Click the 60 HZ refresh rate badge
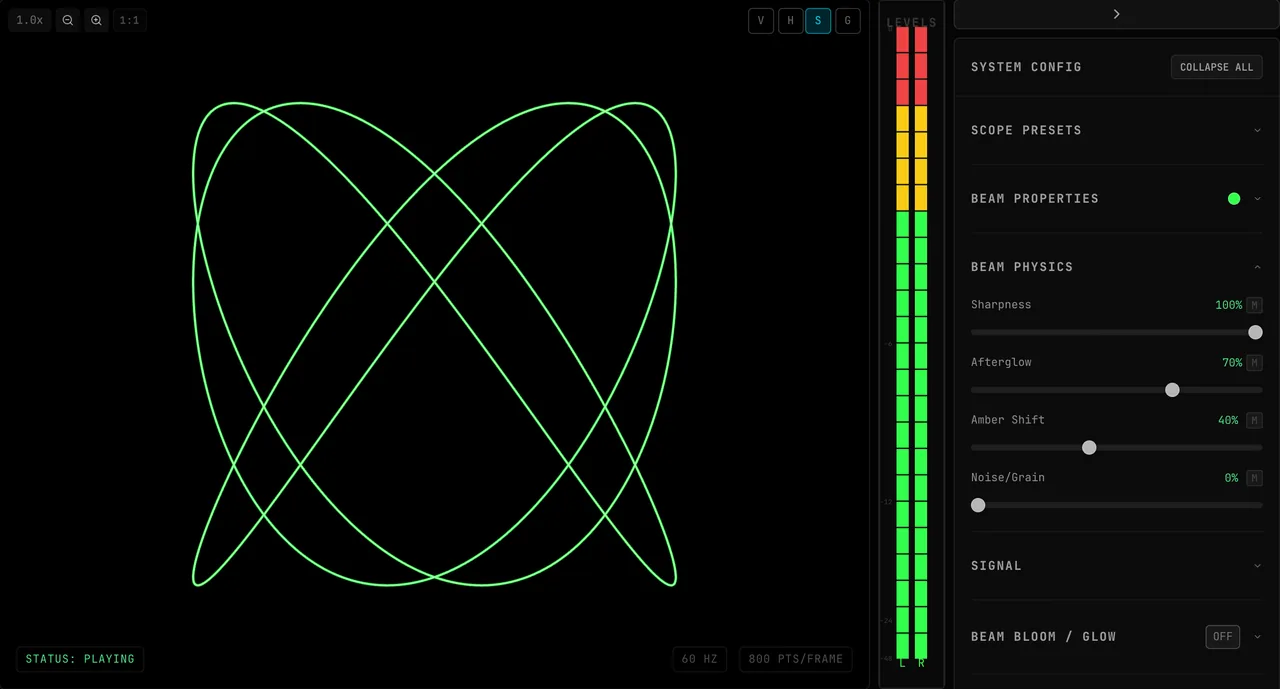The height and width of the screenshot is (689, 1280). tap(699, 659)
